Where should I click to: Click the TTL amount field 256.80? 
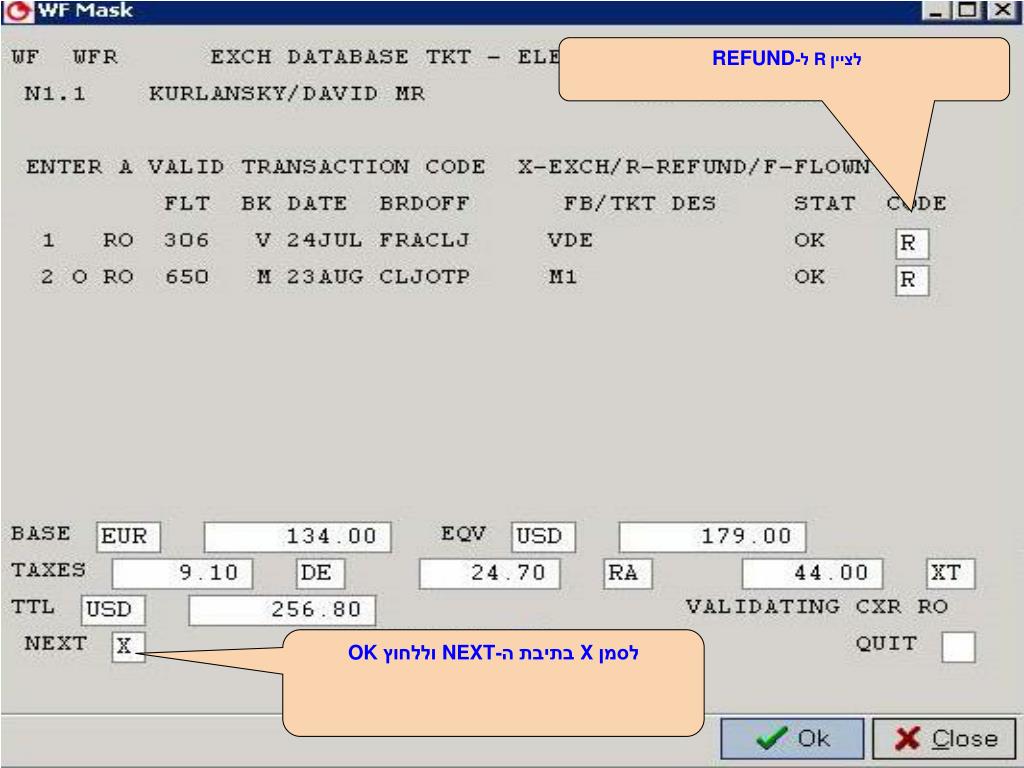(x=282, y=610)
